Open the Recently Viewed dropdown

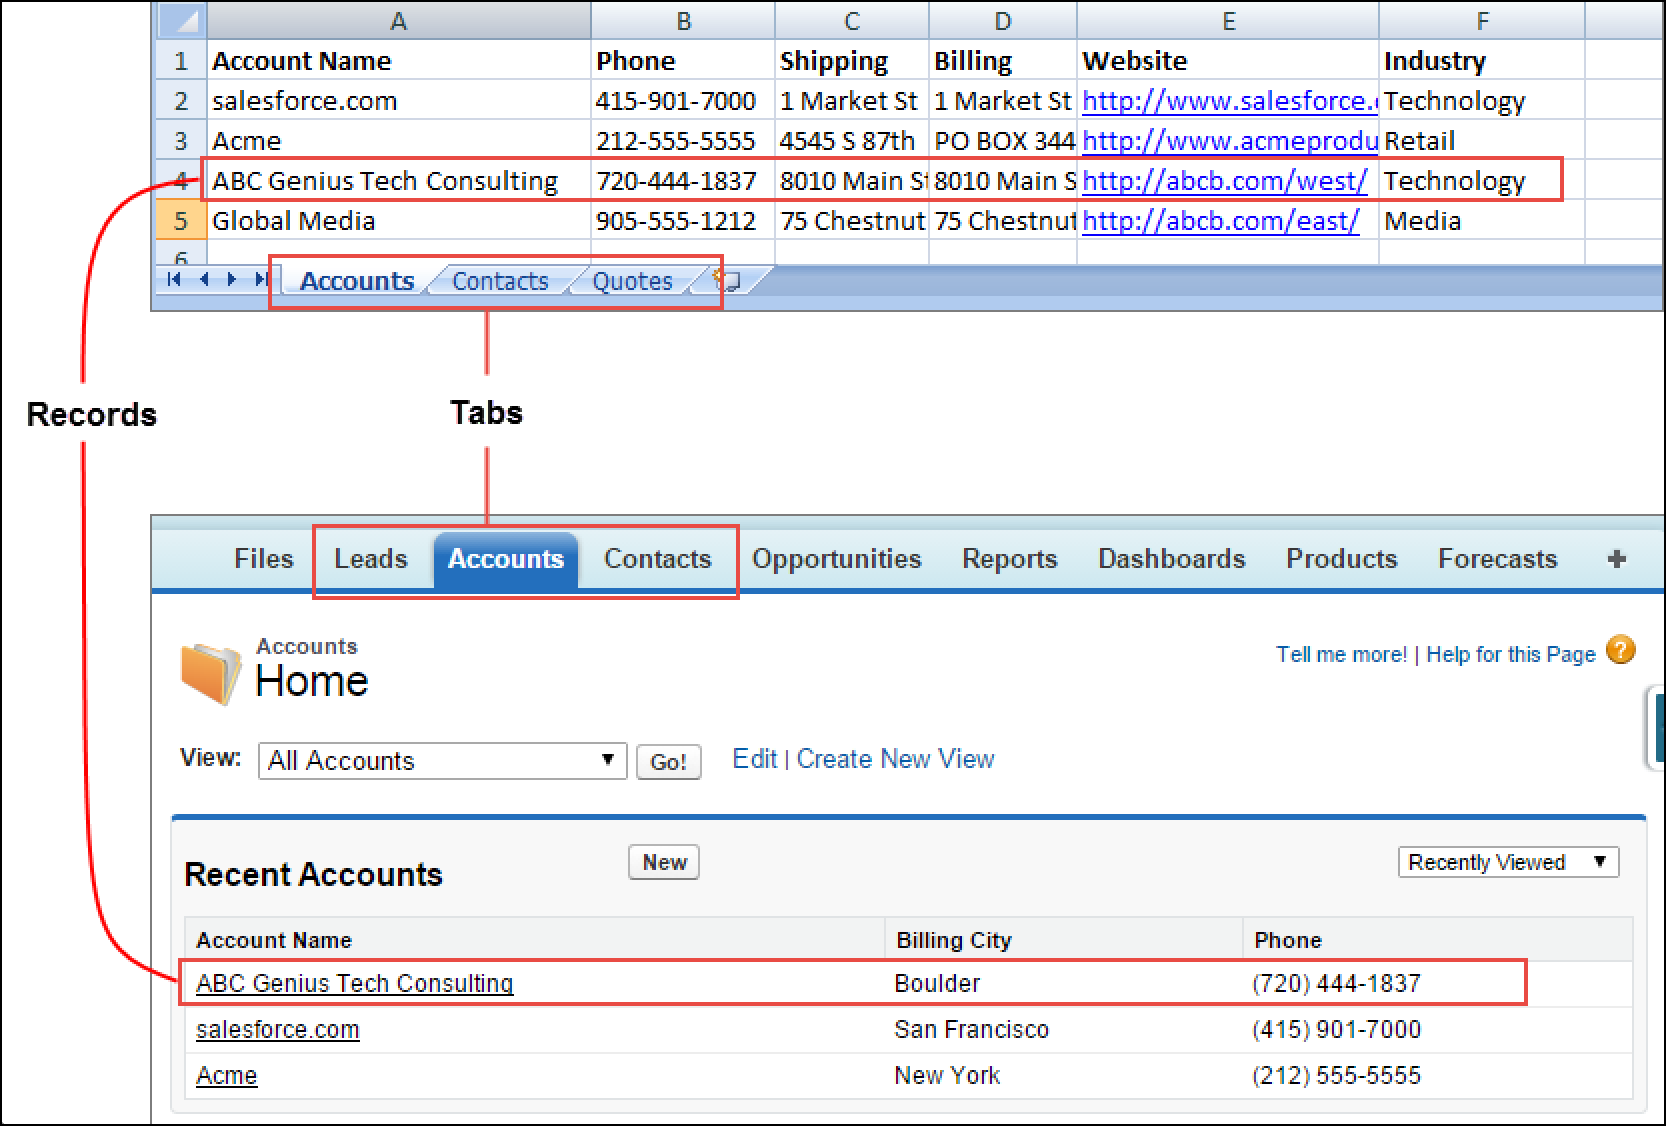click(x=1507, y=861)
